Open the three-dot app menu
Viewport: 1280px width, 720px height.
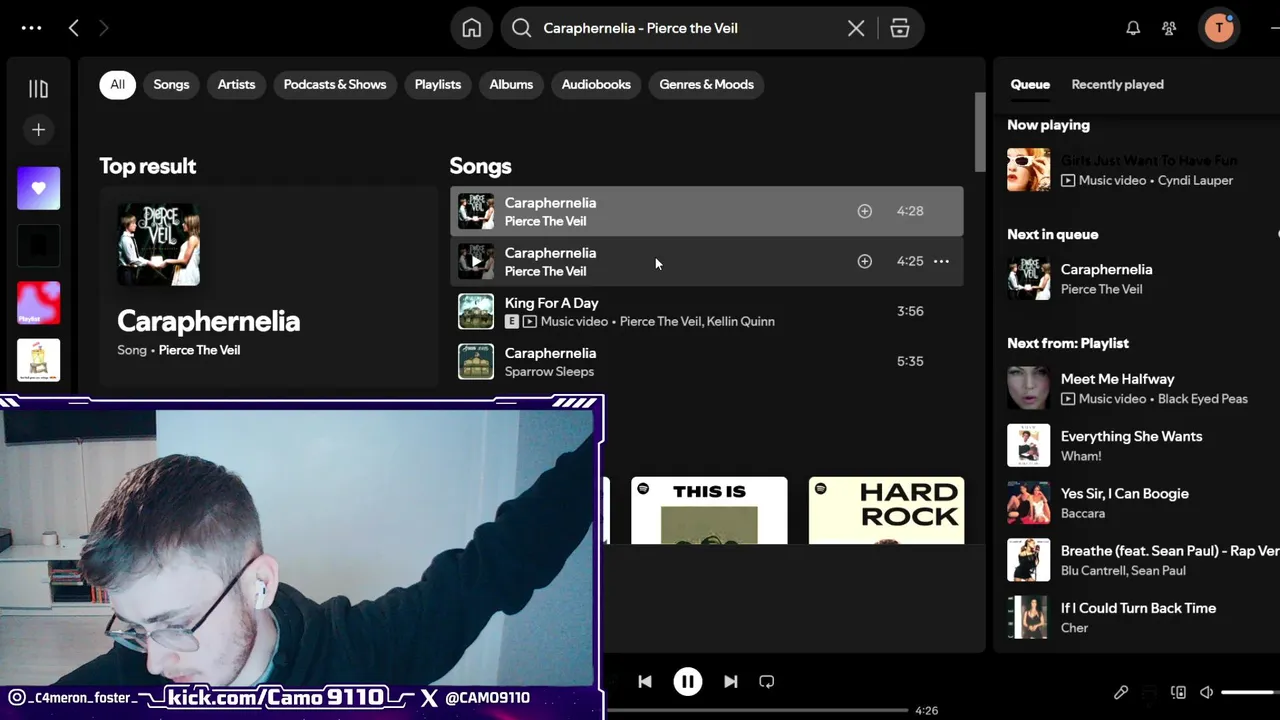click(x=31, y=28)
